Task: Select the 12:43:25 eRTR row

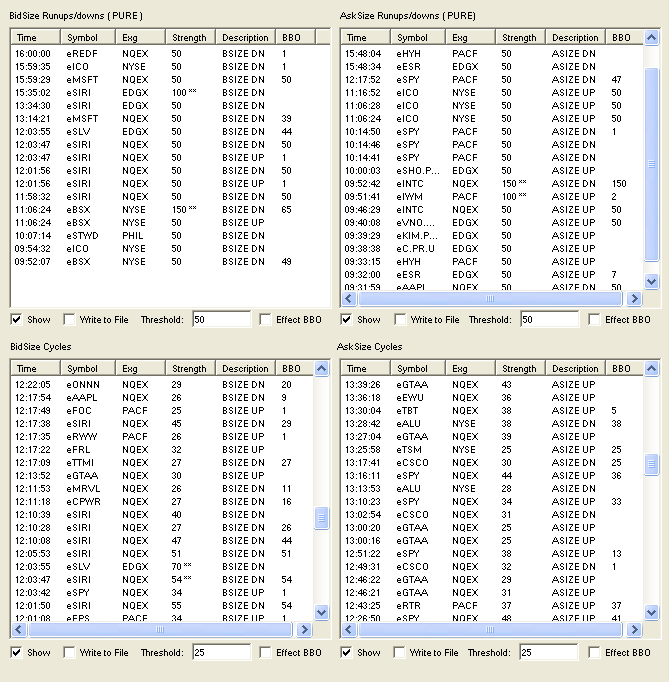Action: point(492,606)
